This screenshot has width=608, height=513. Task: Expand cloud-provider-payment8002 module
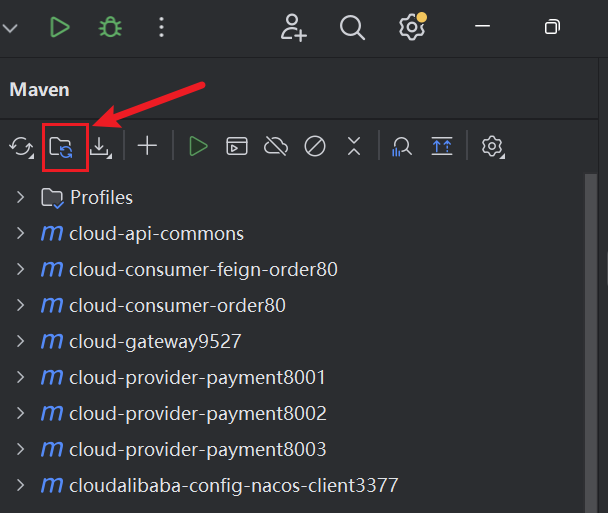coord(21,413)
